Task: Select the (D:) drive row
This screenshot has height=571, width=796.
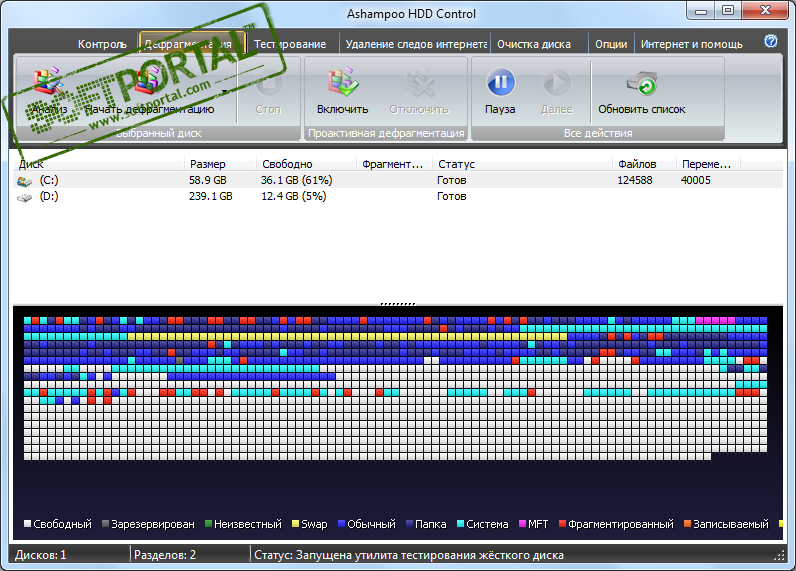Action: coord(397,196)
